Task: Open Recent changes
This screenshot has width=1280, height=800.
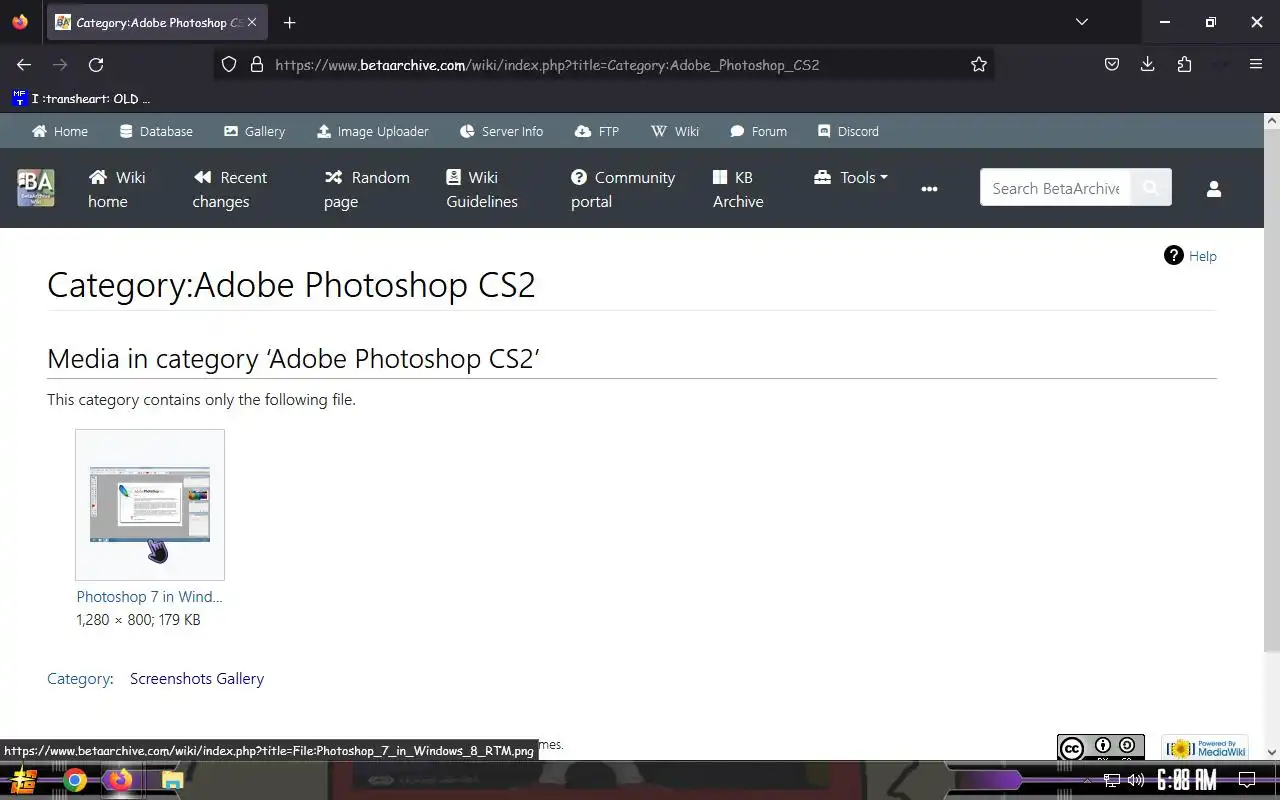Action: [230, 189]
